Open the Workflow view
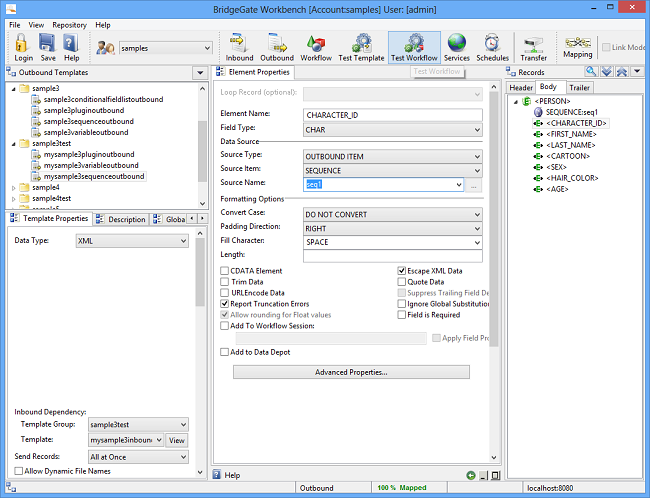Screen dimensions: 650x498 (316, 47)
